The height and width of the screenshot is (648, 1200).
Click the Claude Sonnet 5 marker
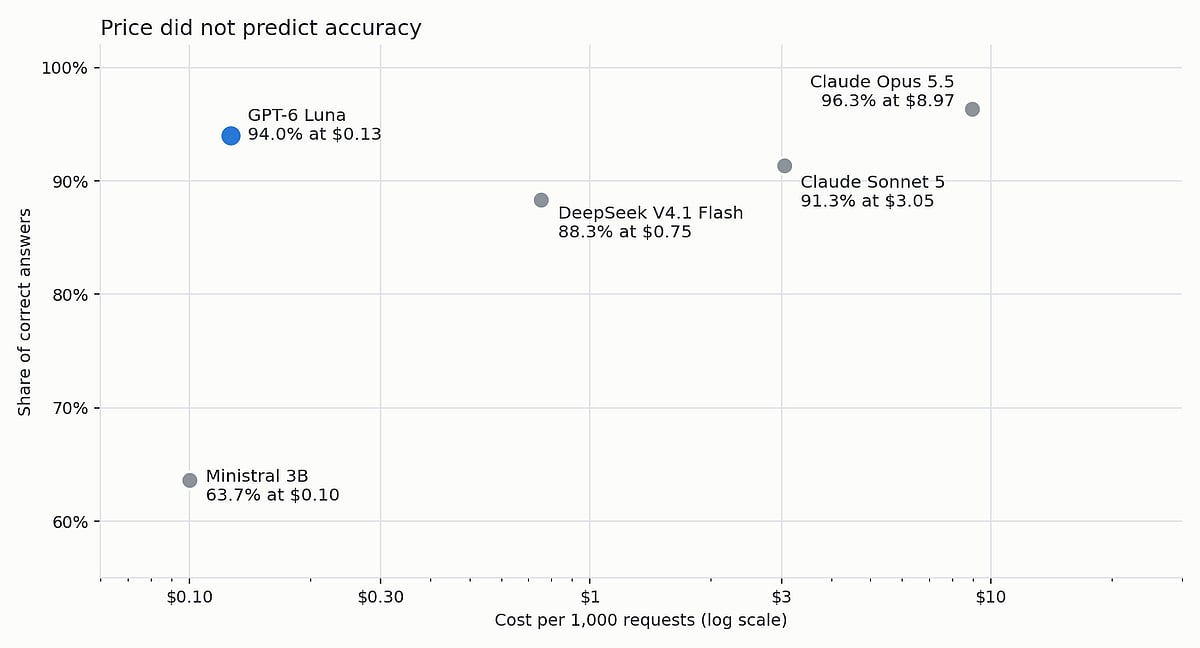coord(784,166)
